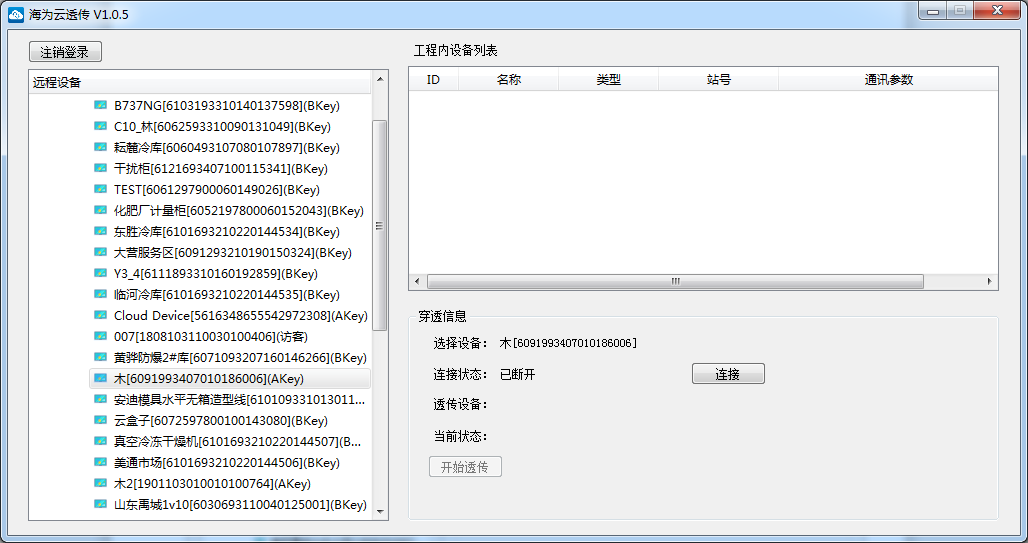
Task: Click the device icon beside 干扰柜
Action: point(100,168)
